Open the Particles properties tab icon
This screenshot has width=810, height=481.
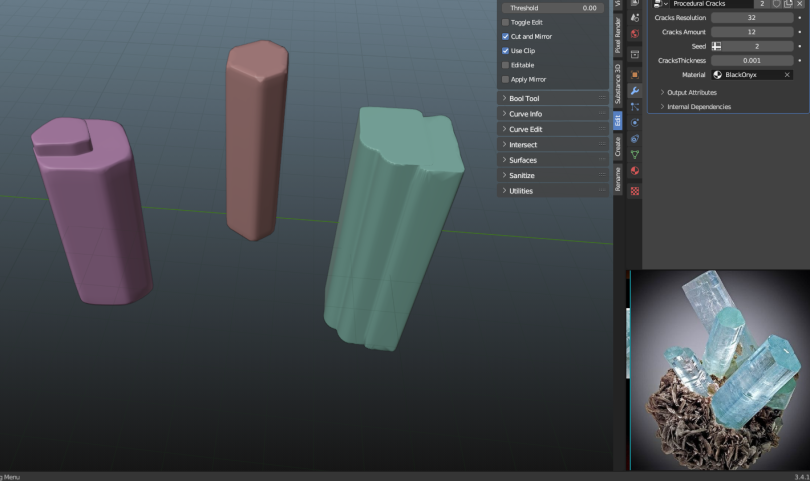(x=635, y=106)
